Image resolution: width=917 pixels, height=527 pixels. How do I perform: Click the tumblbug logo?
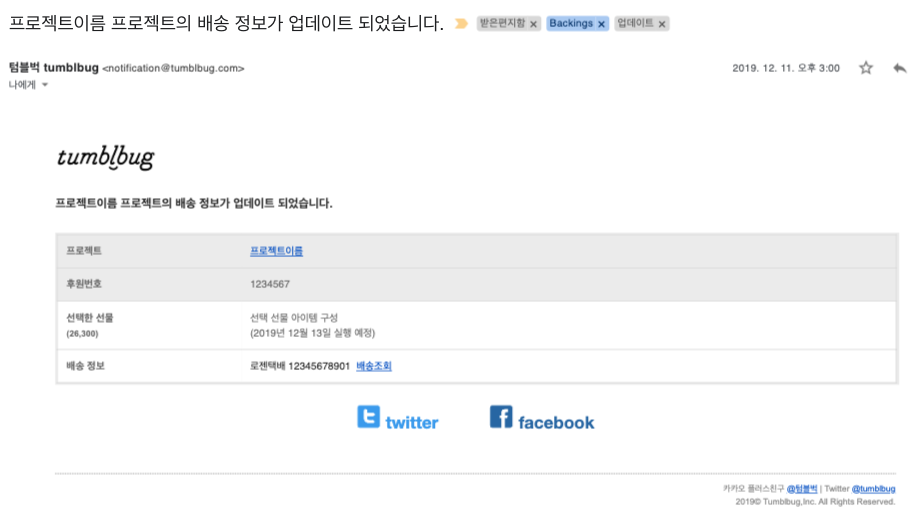[105, 158]
